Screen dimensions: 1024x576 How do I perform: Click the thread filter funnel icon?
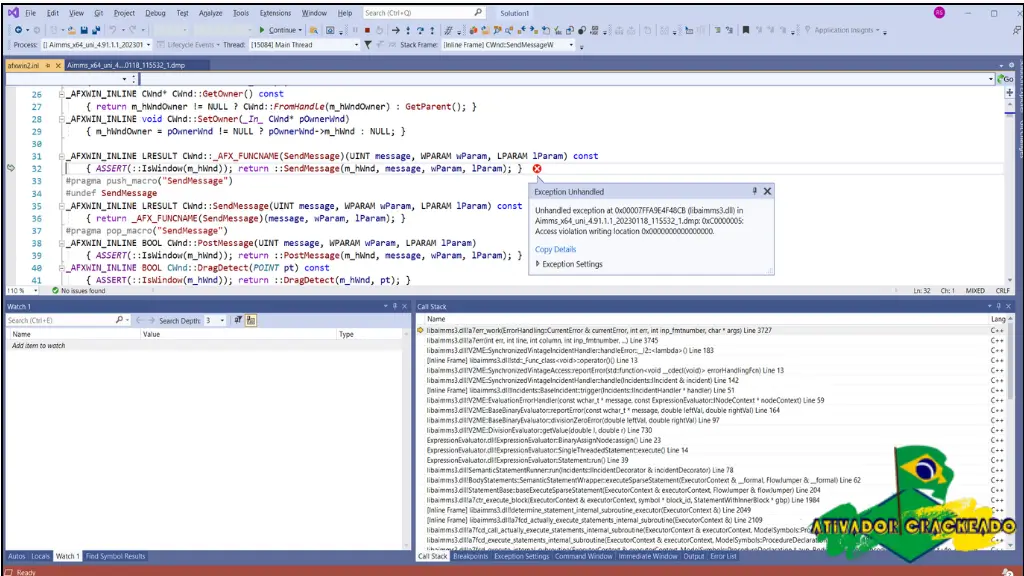(368, 45)
